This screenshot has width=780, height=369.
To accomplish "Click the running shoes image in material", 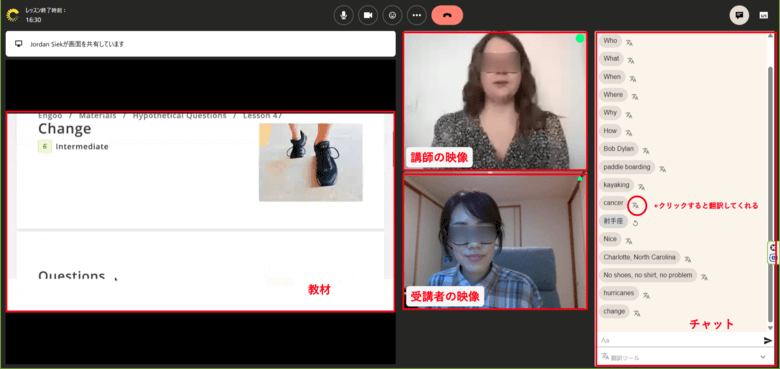I will [311, 162].
